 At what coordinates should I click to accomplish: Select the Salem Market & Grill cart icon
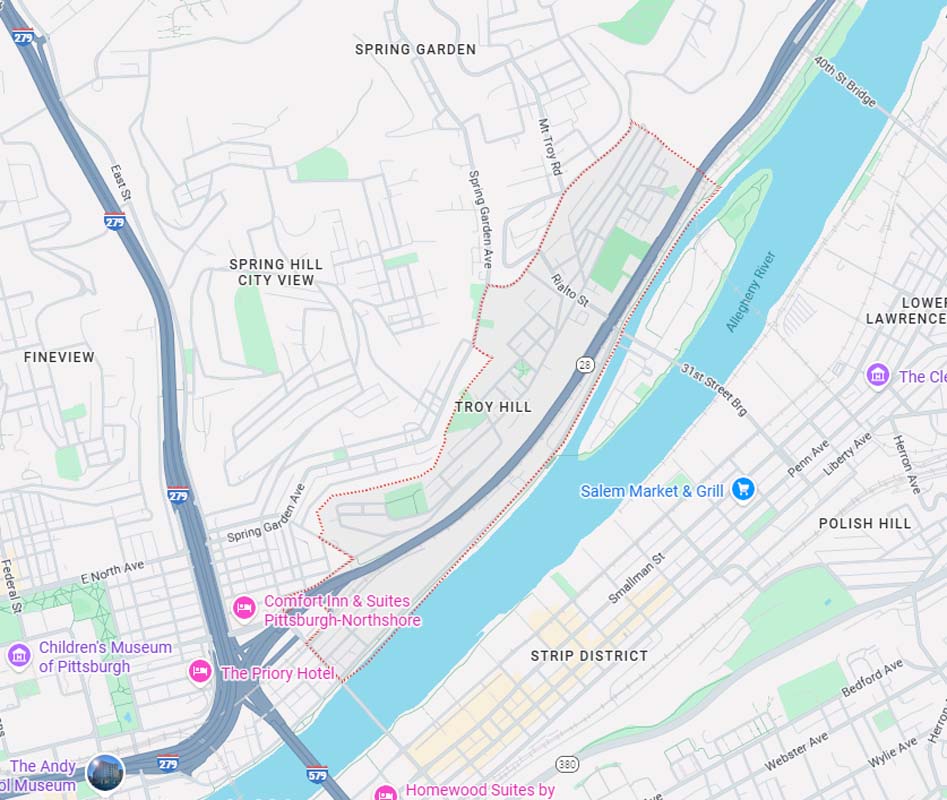743,488
